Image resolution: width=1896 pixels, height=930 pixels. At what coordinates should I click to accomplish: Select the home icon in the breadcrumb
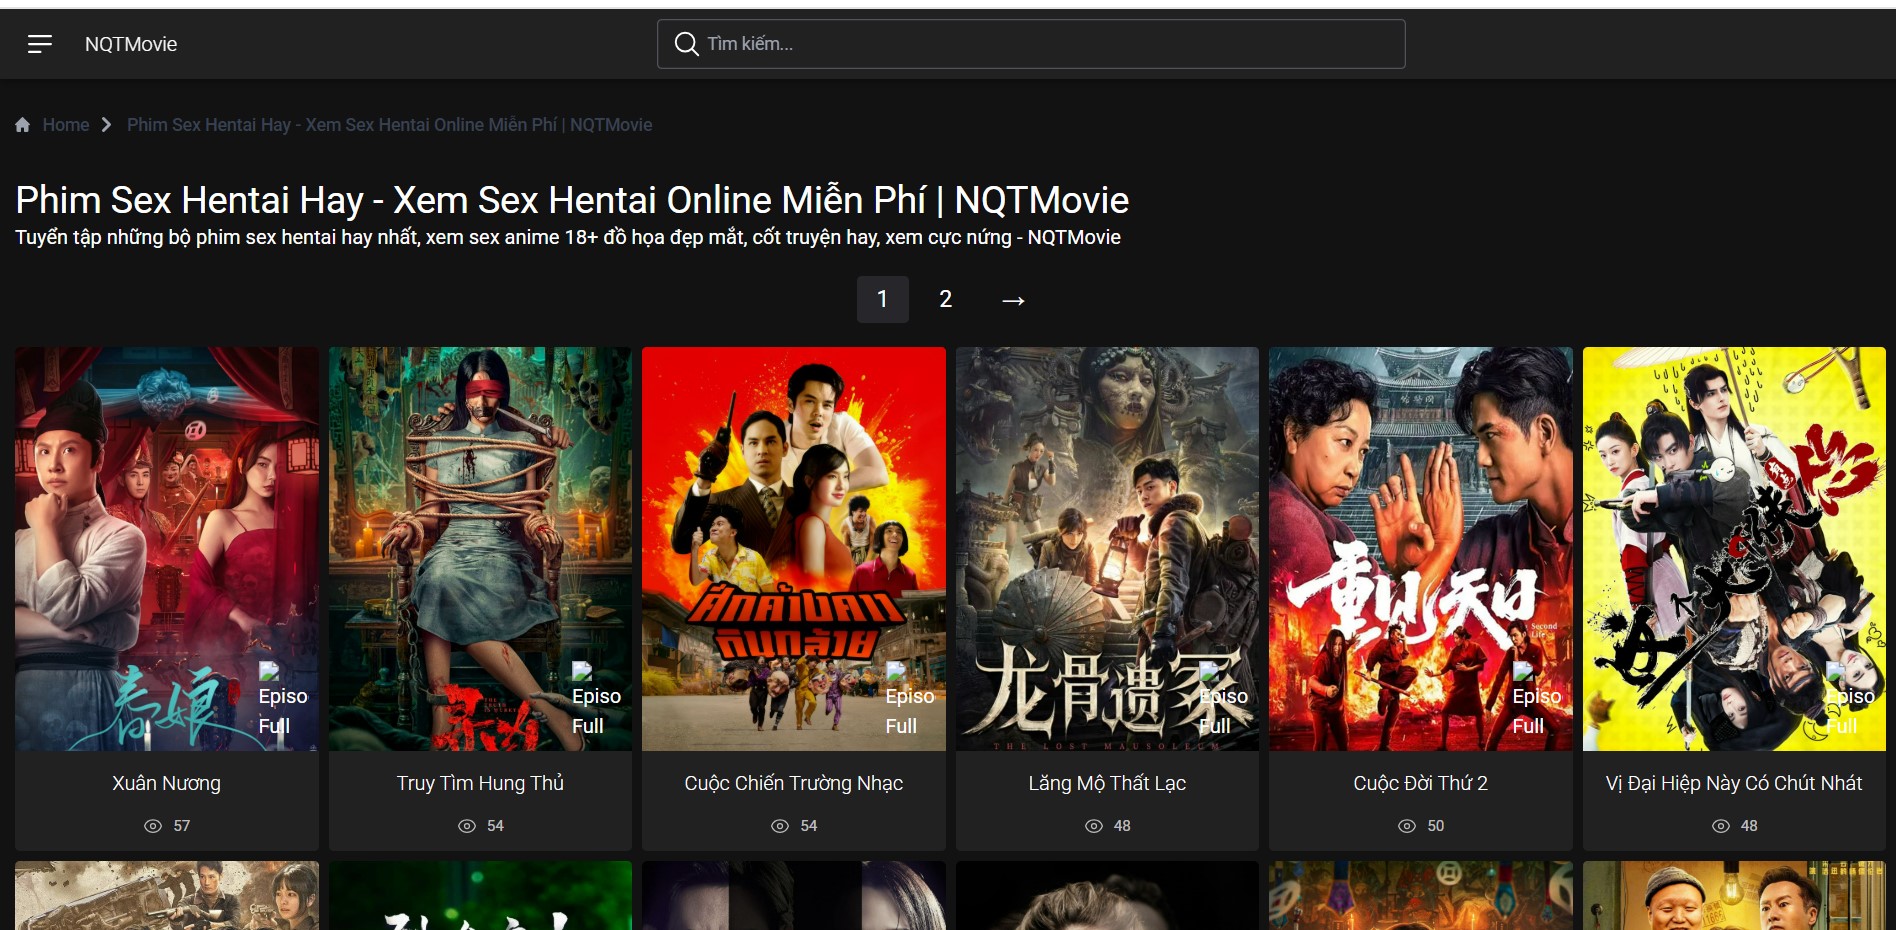[x=21, y=124]
